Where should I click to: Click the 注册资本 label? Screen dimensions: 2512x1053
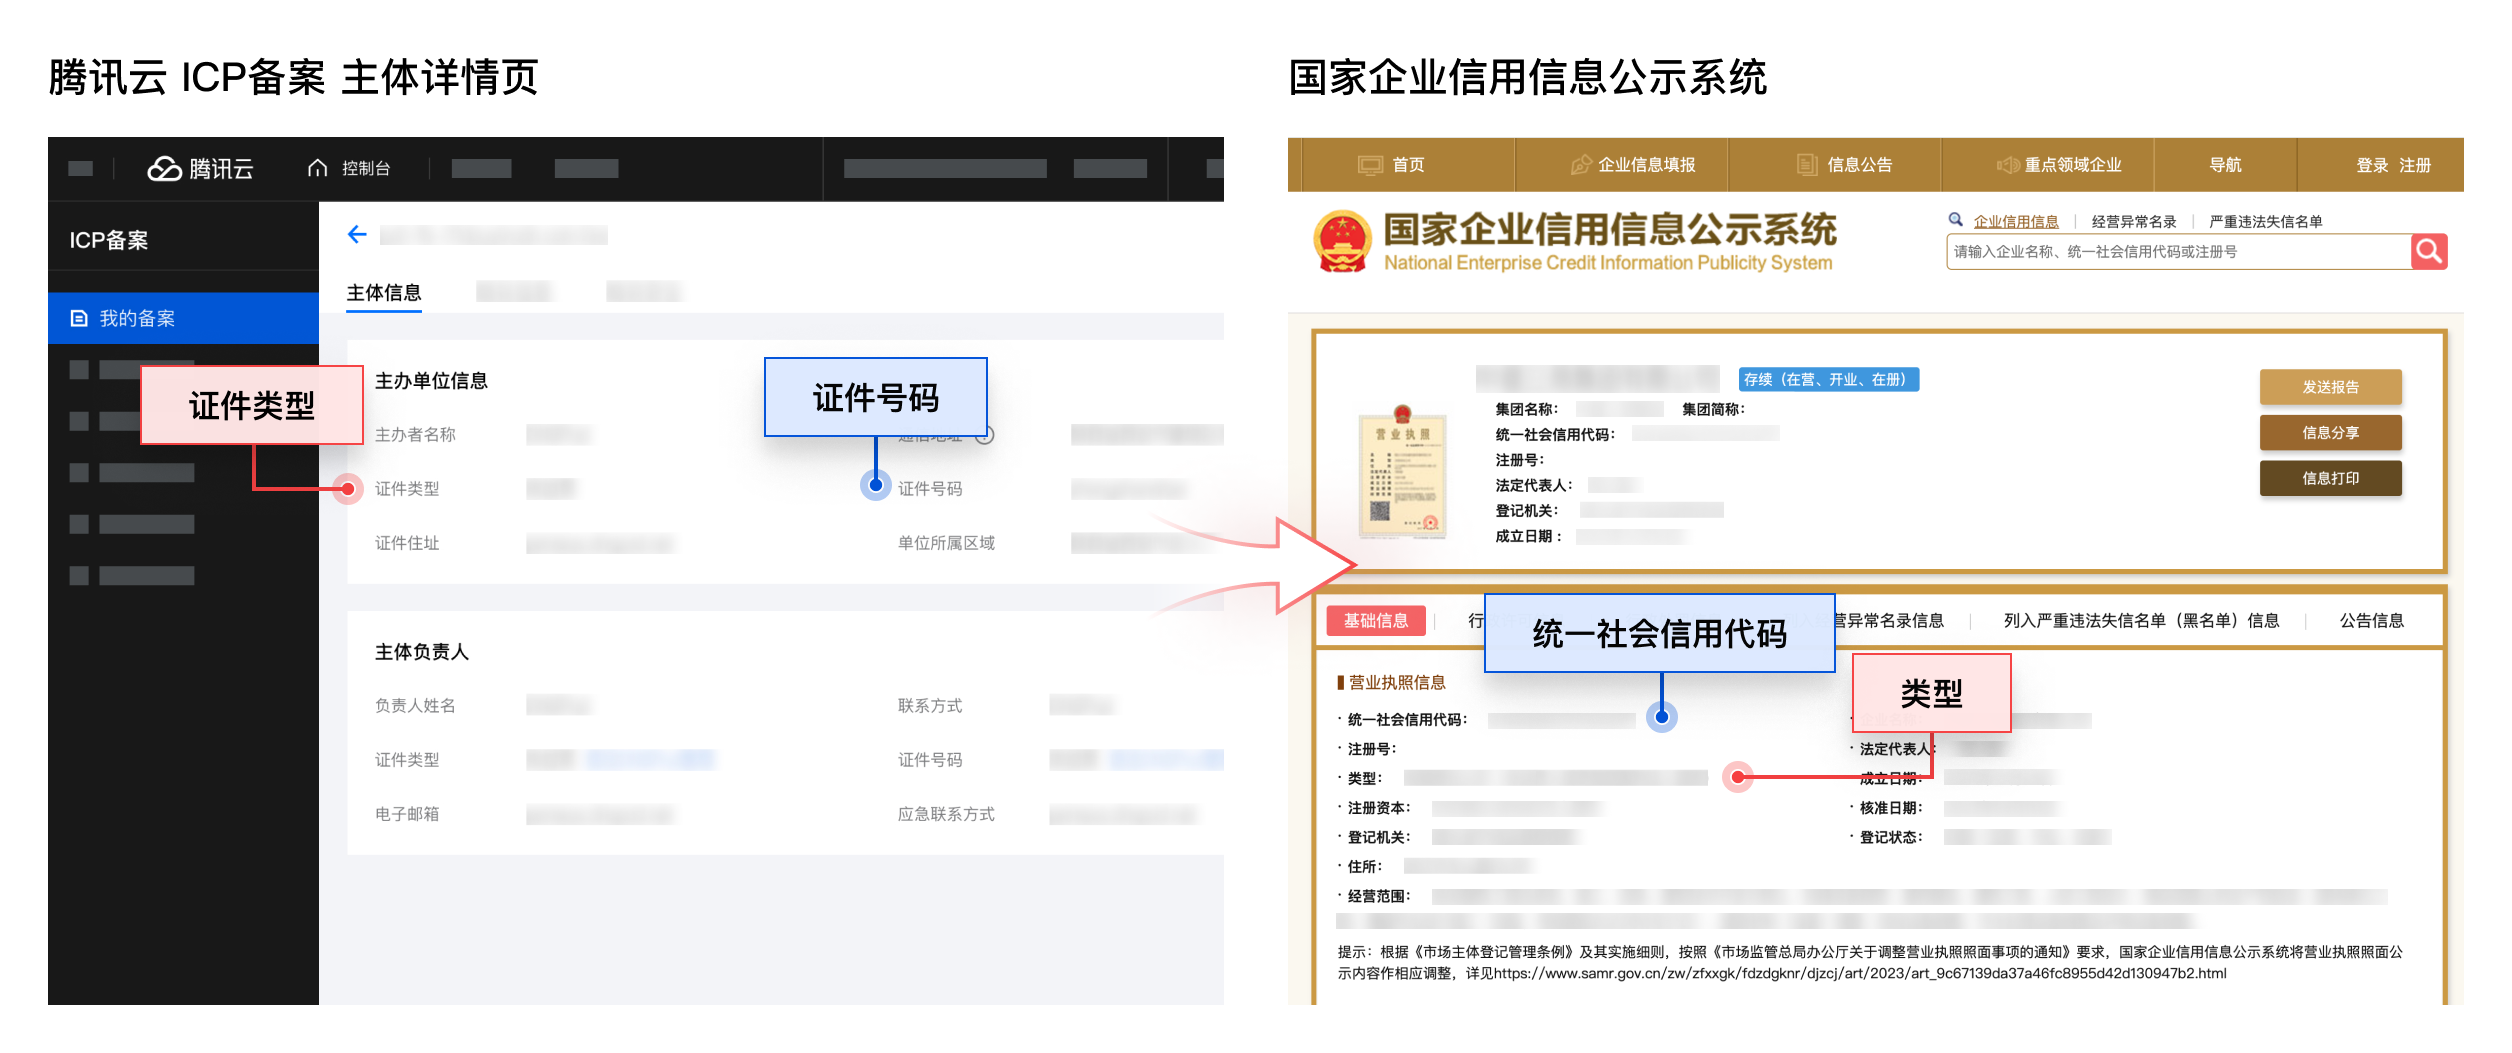point(1379,808)
